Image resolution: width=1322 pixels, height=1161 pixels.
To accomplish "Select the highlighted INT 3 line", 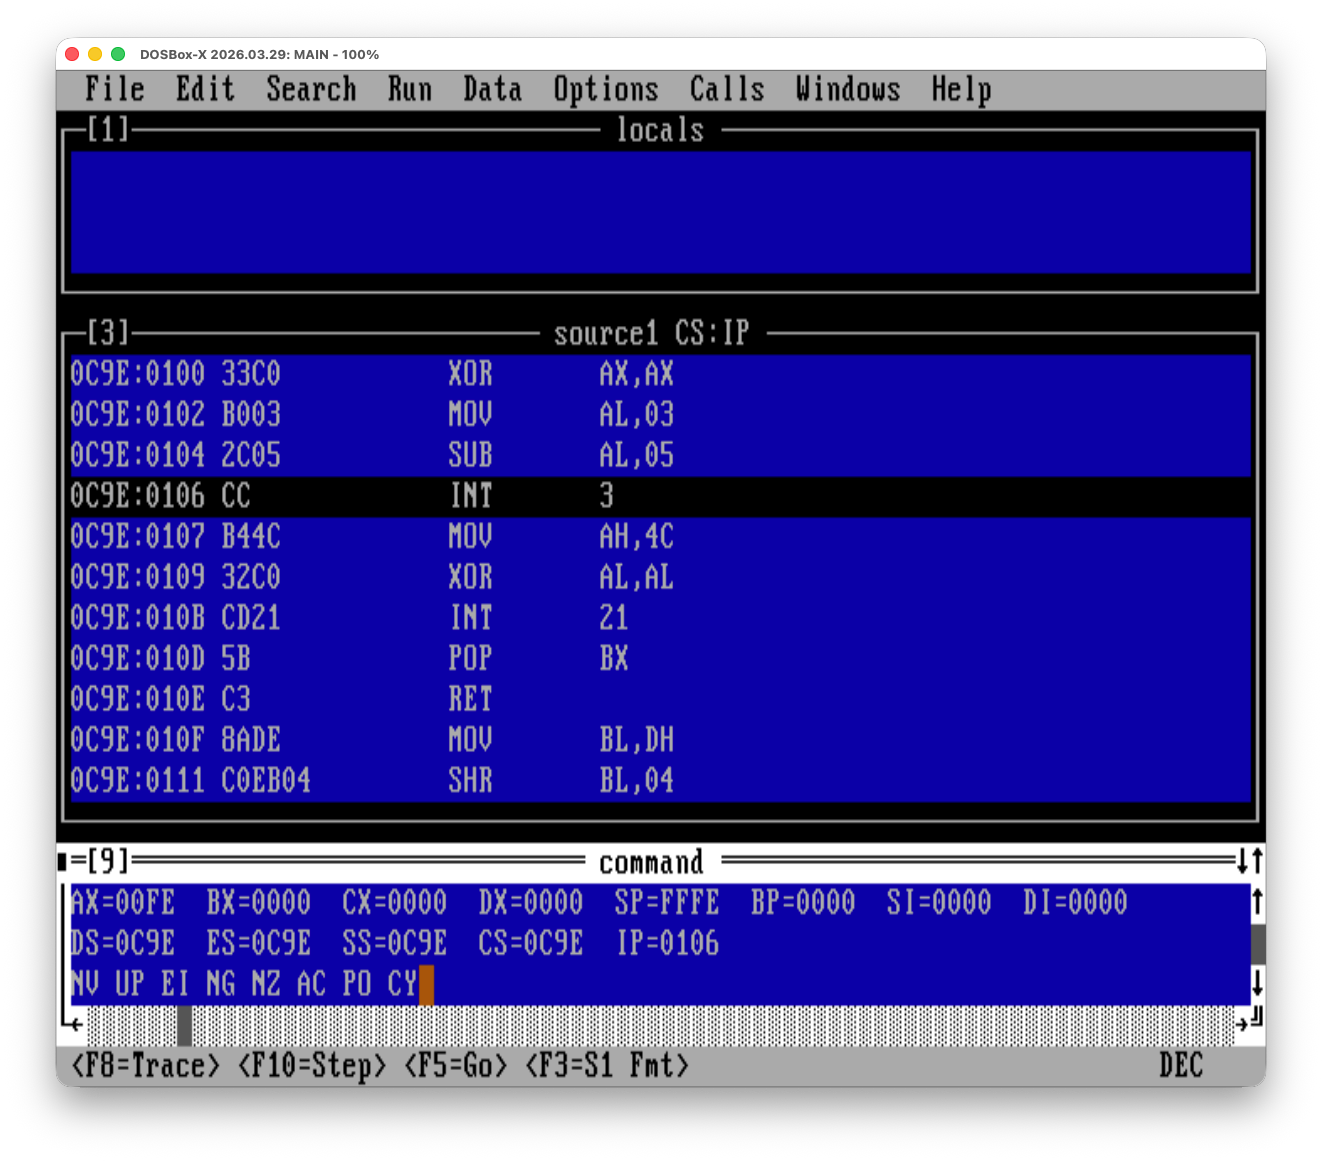I will point(660,496).
